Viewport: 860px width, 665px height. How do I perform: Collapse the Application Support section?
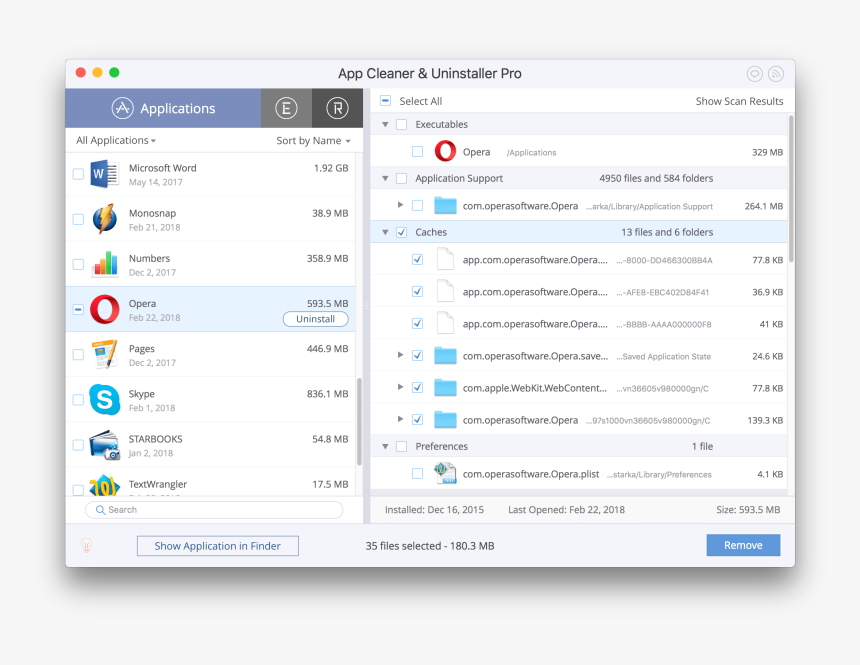coord(385,179)
